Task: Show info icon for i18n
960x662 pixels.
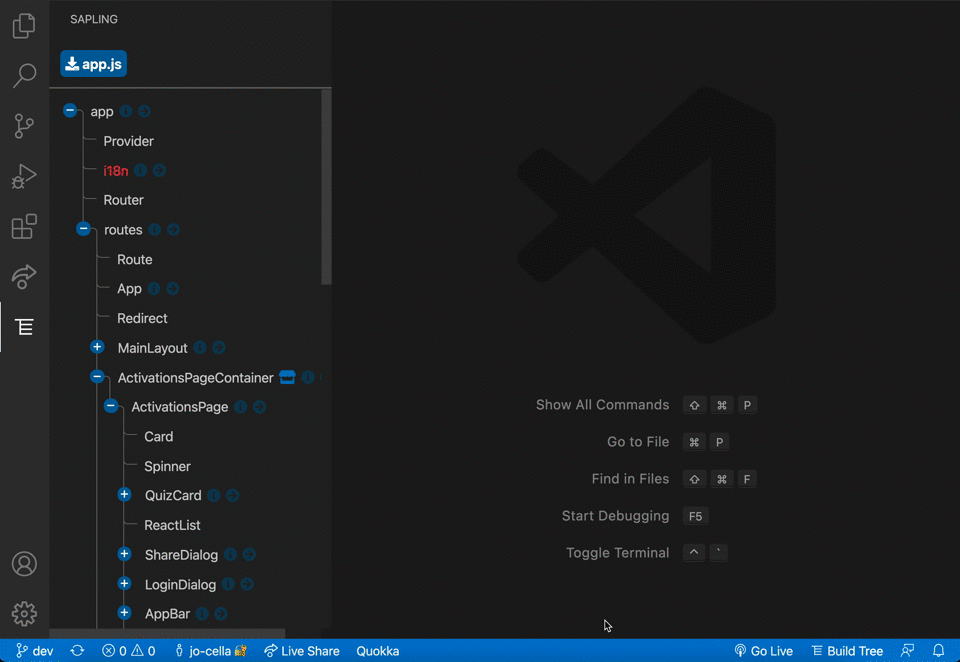Action: (141, 170)
